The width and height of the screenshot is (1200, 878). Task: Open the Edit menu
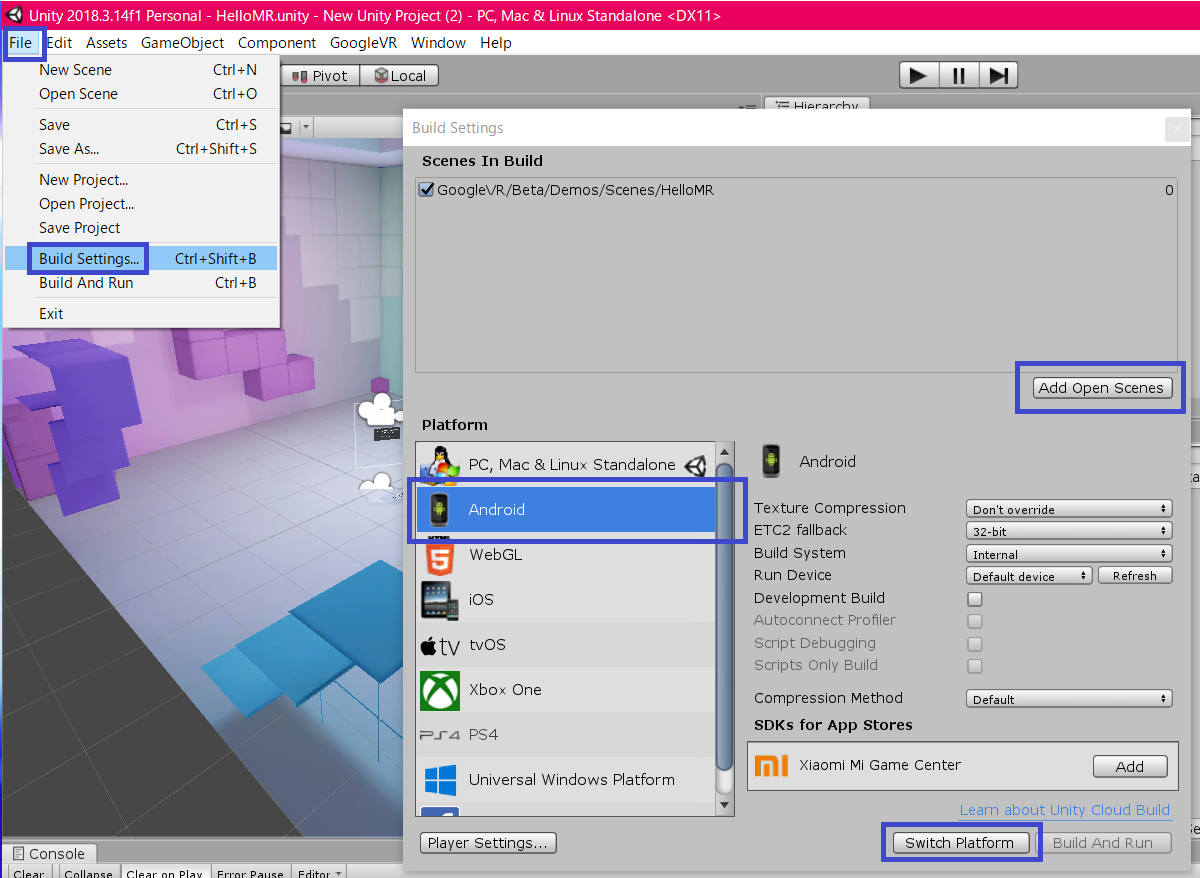[x=59, y=43]
